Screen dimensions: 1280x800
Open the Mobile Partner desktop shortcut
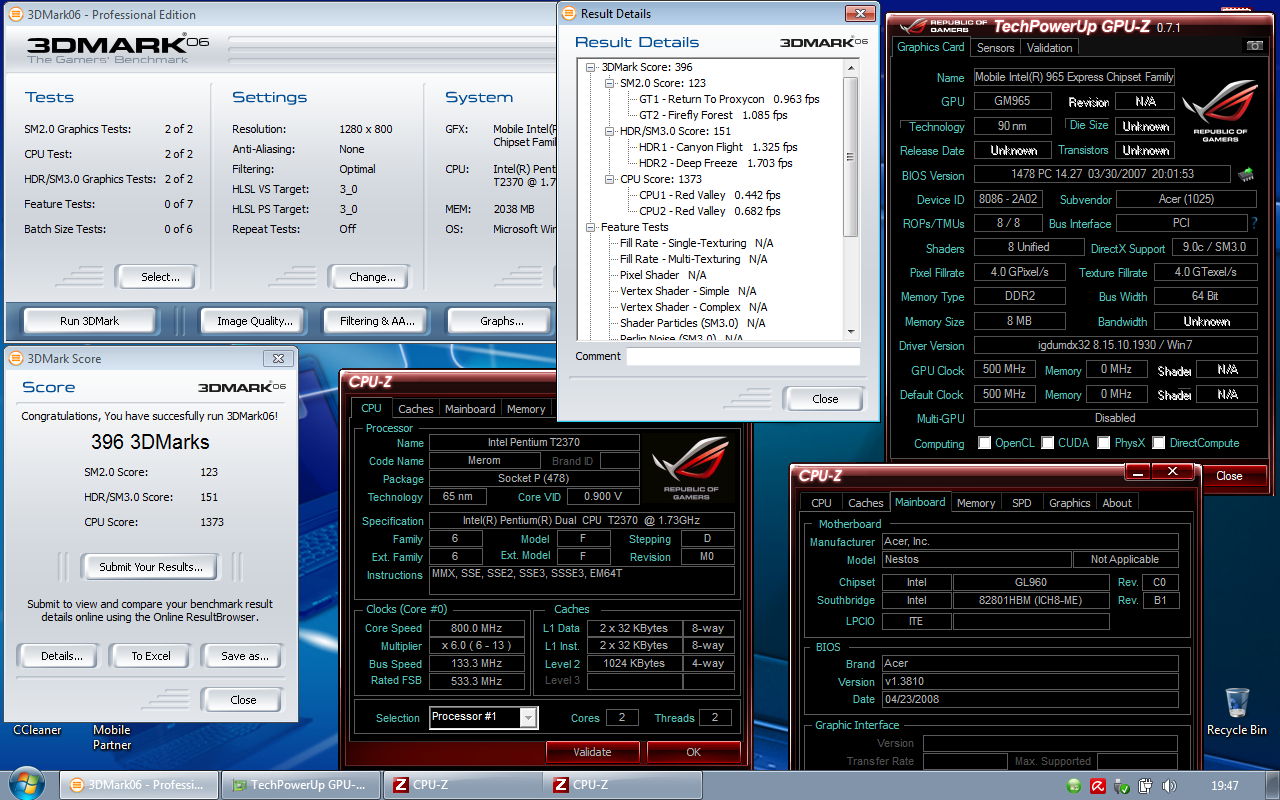(112, 737)
